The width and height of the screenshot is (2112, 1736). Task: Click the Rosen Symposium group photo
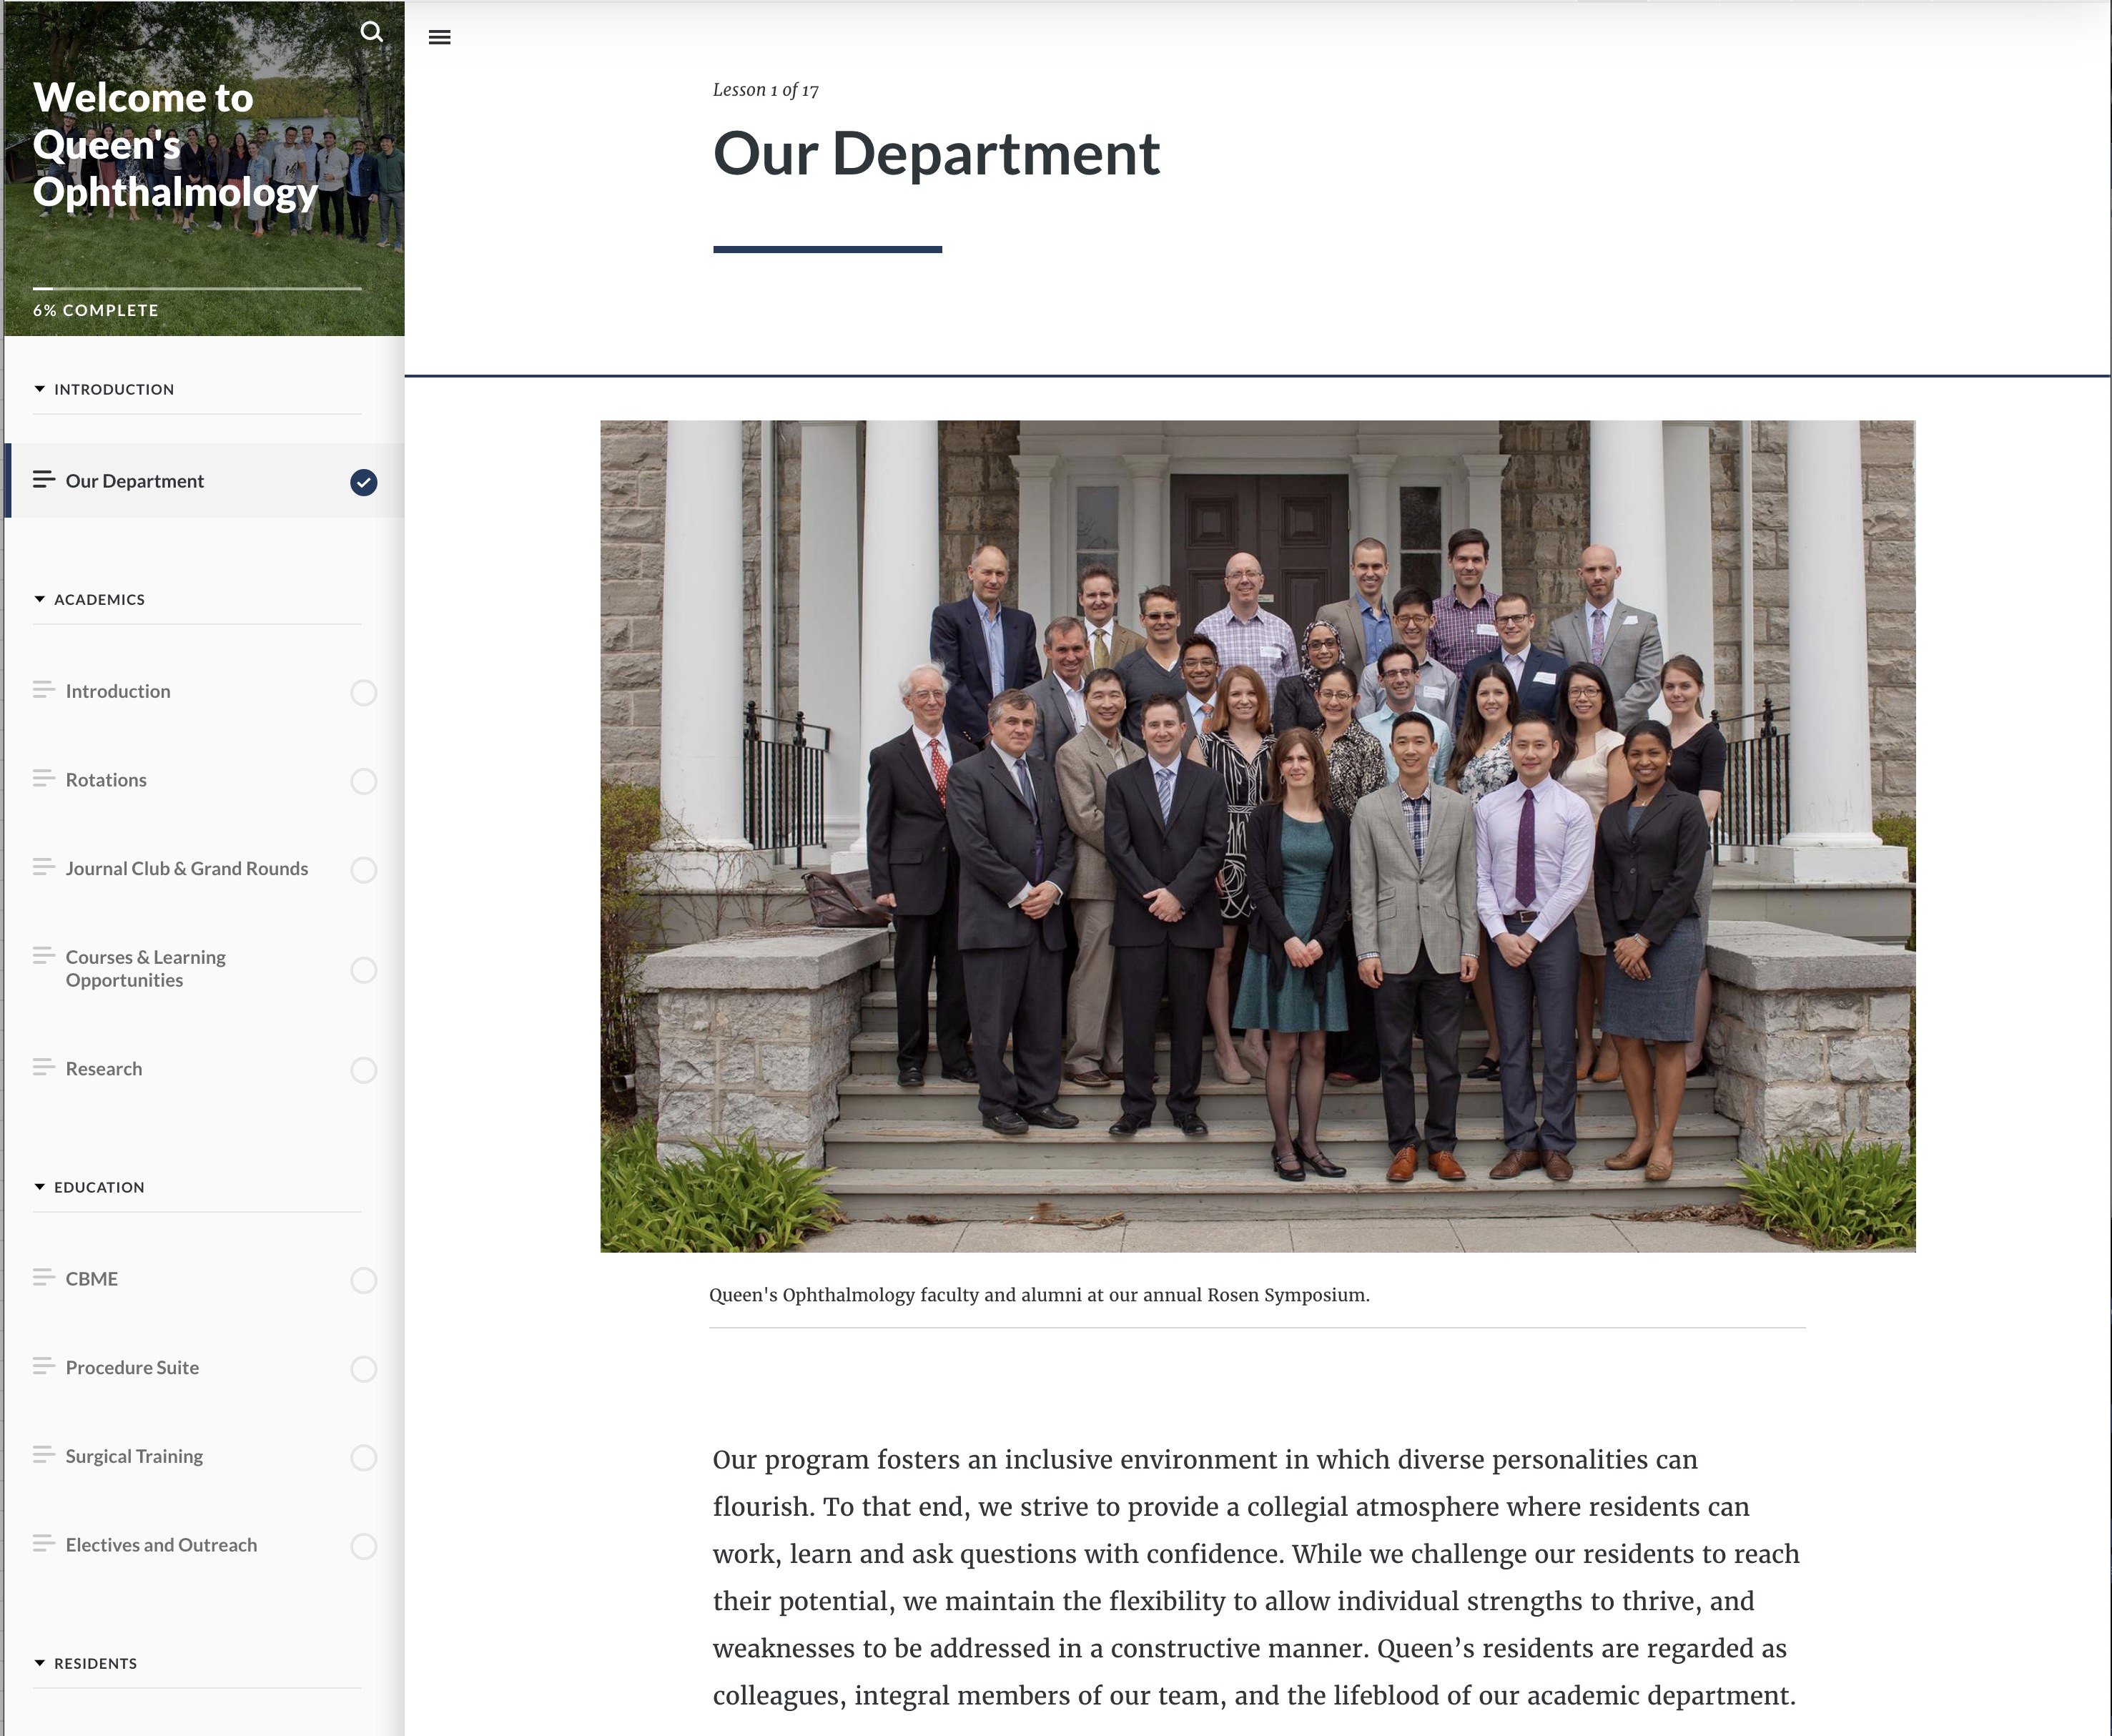(1258, 836)
